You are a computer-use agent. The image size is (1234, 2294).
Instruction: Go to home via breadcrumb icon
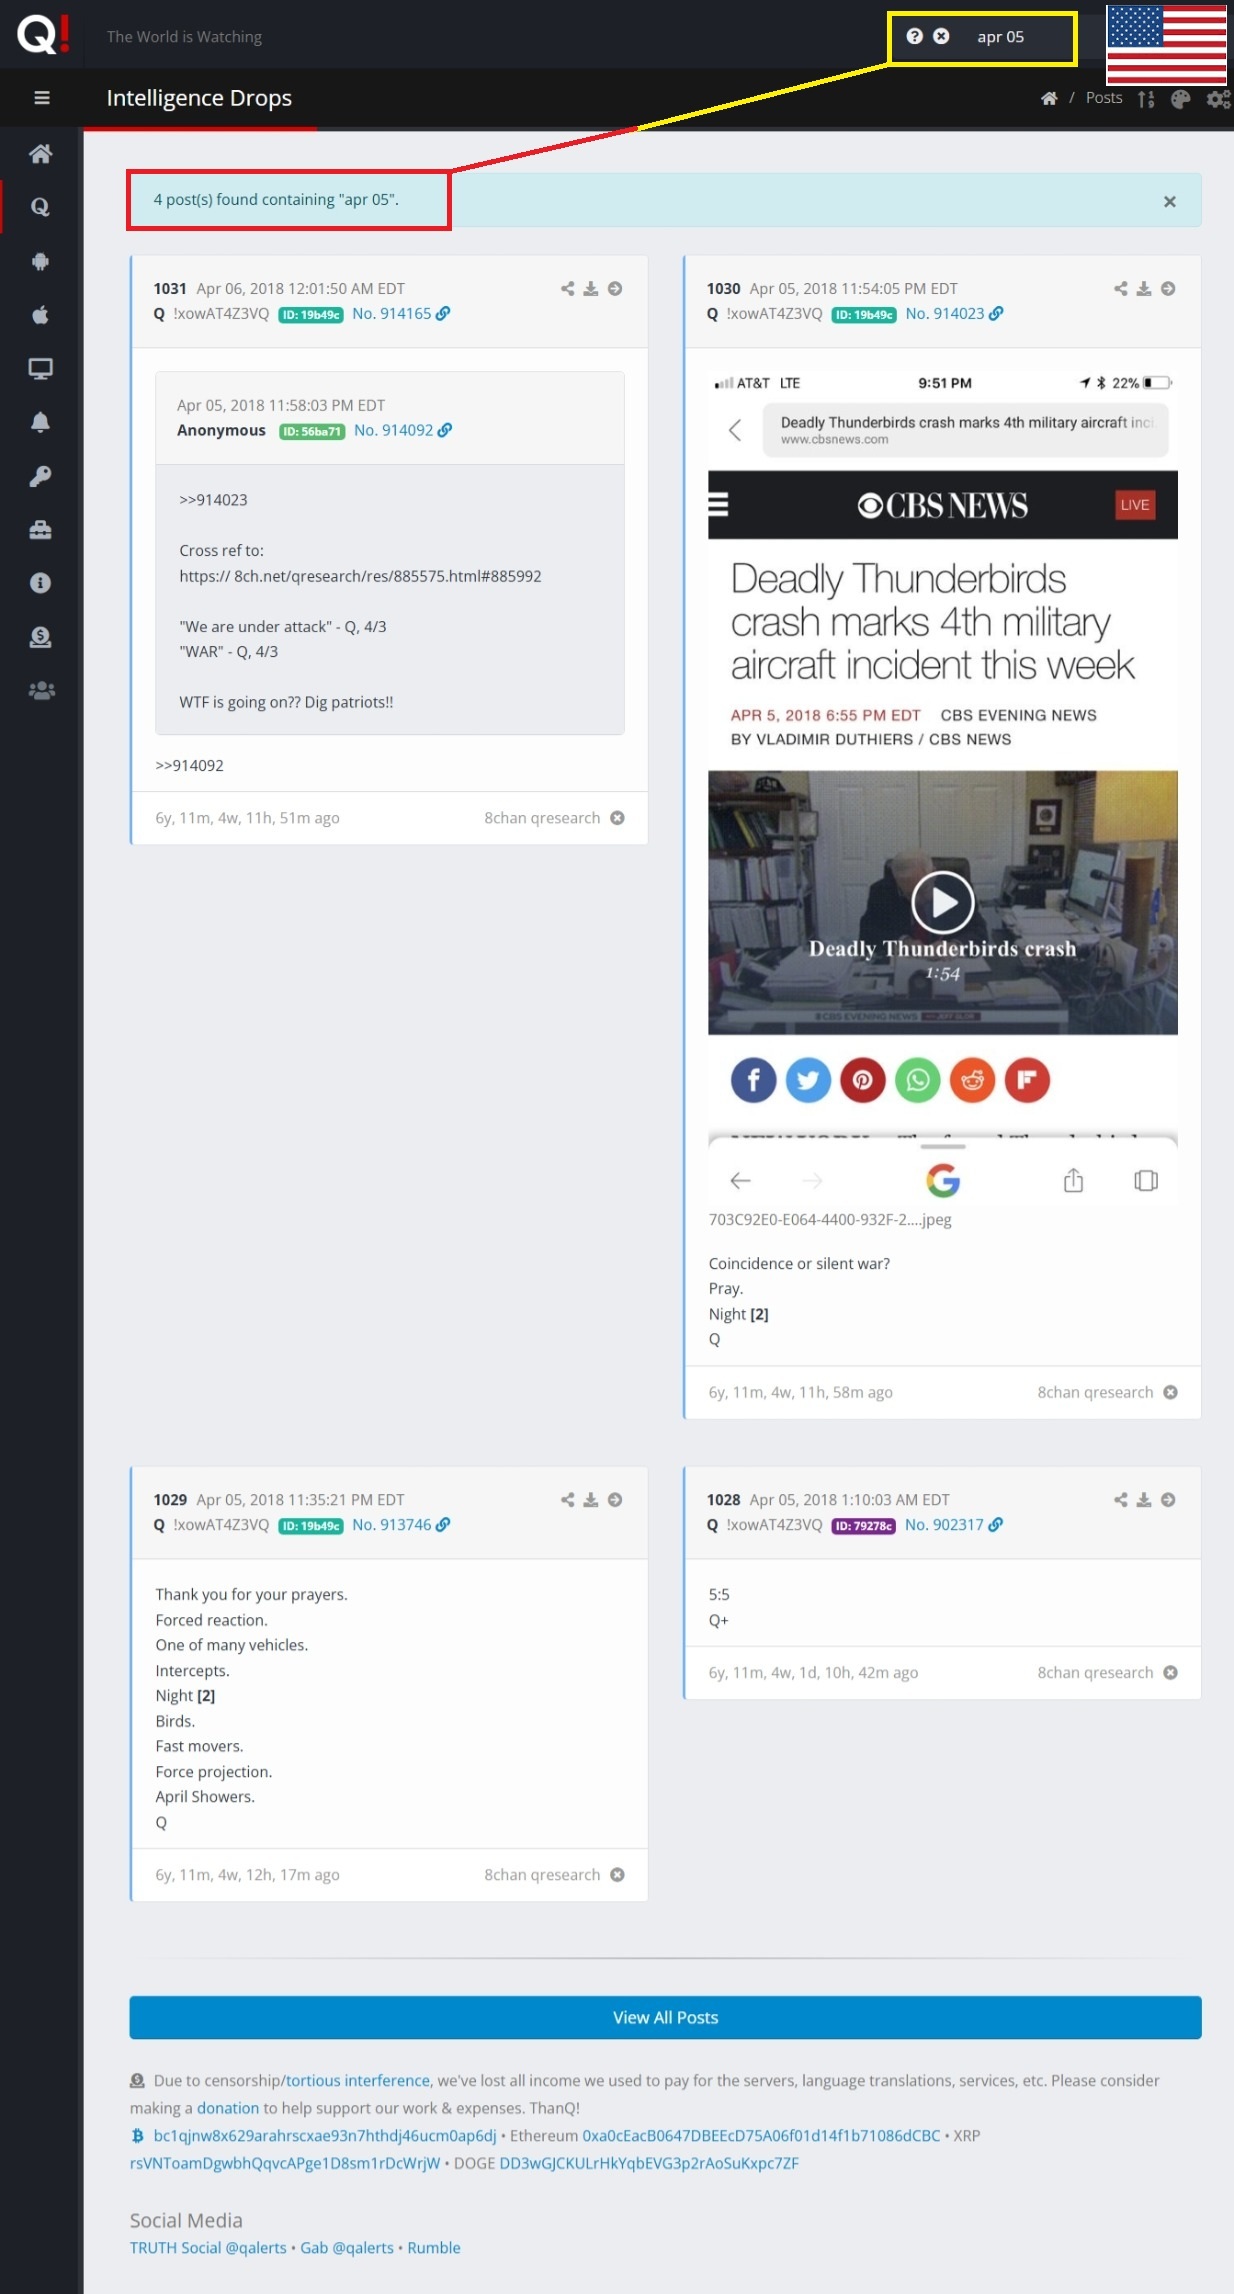click(1049, 98)
